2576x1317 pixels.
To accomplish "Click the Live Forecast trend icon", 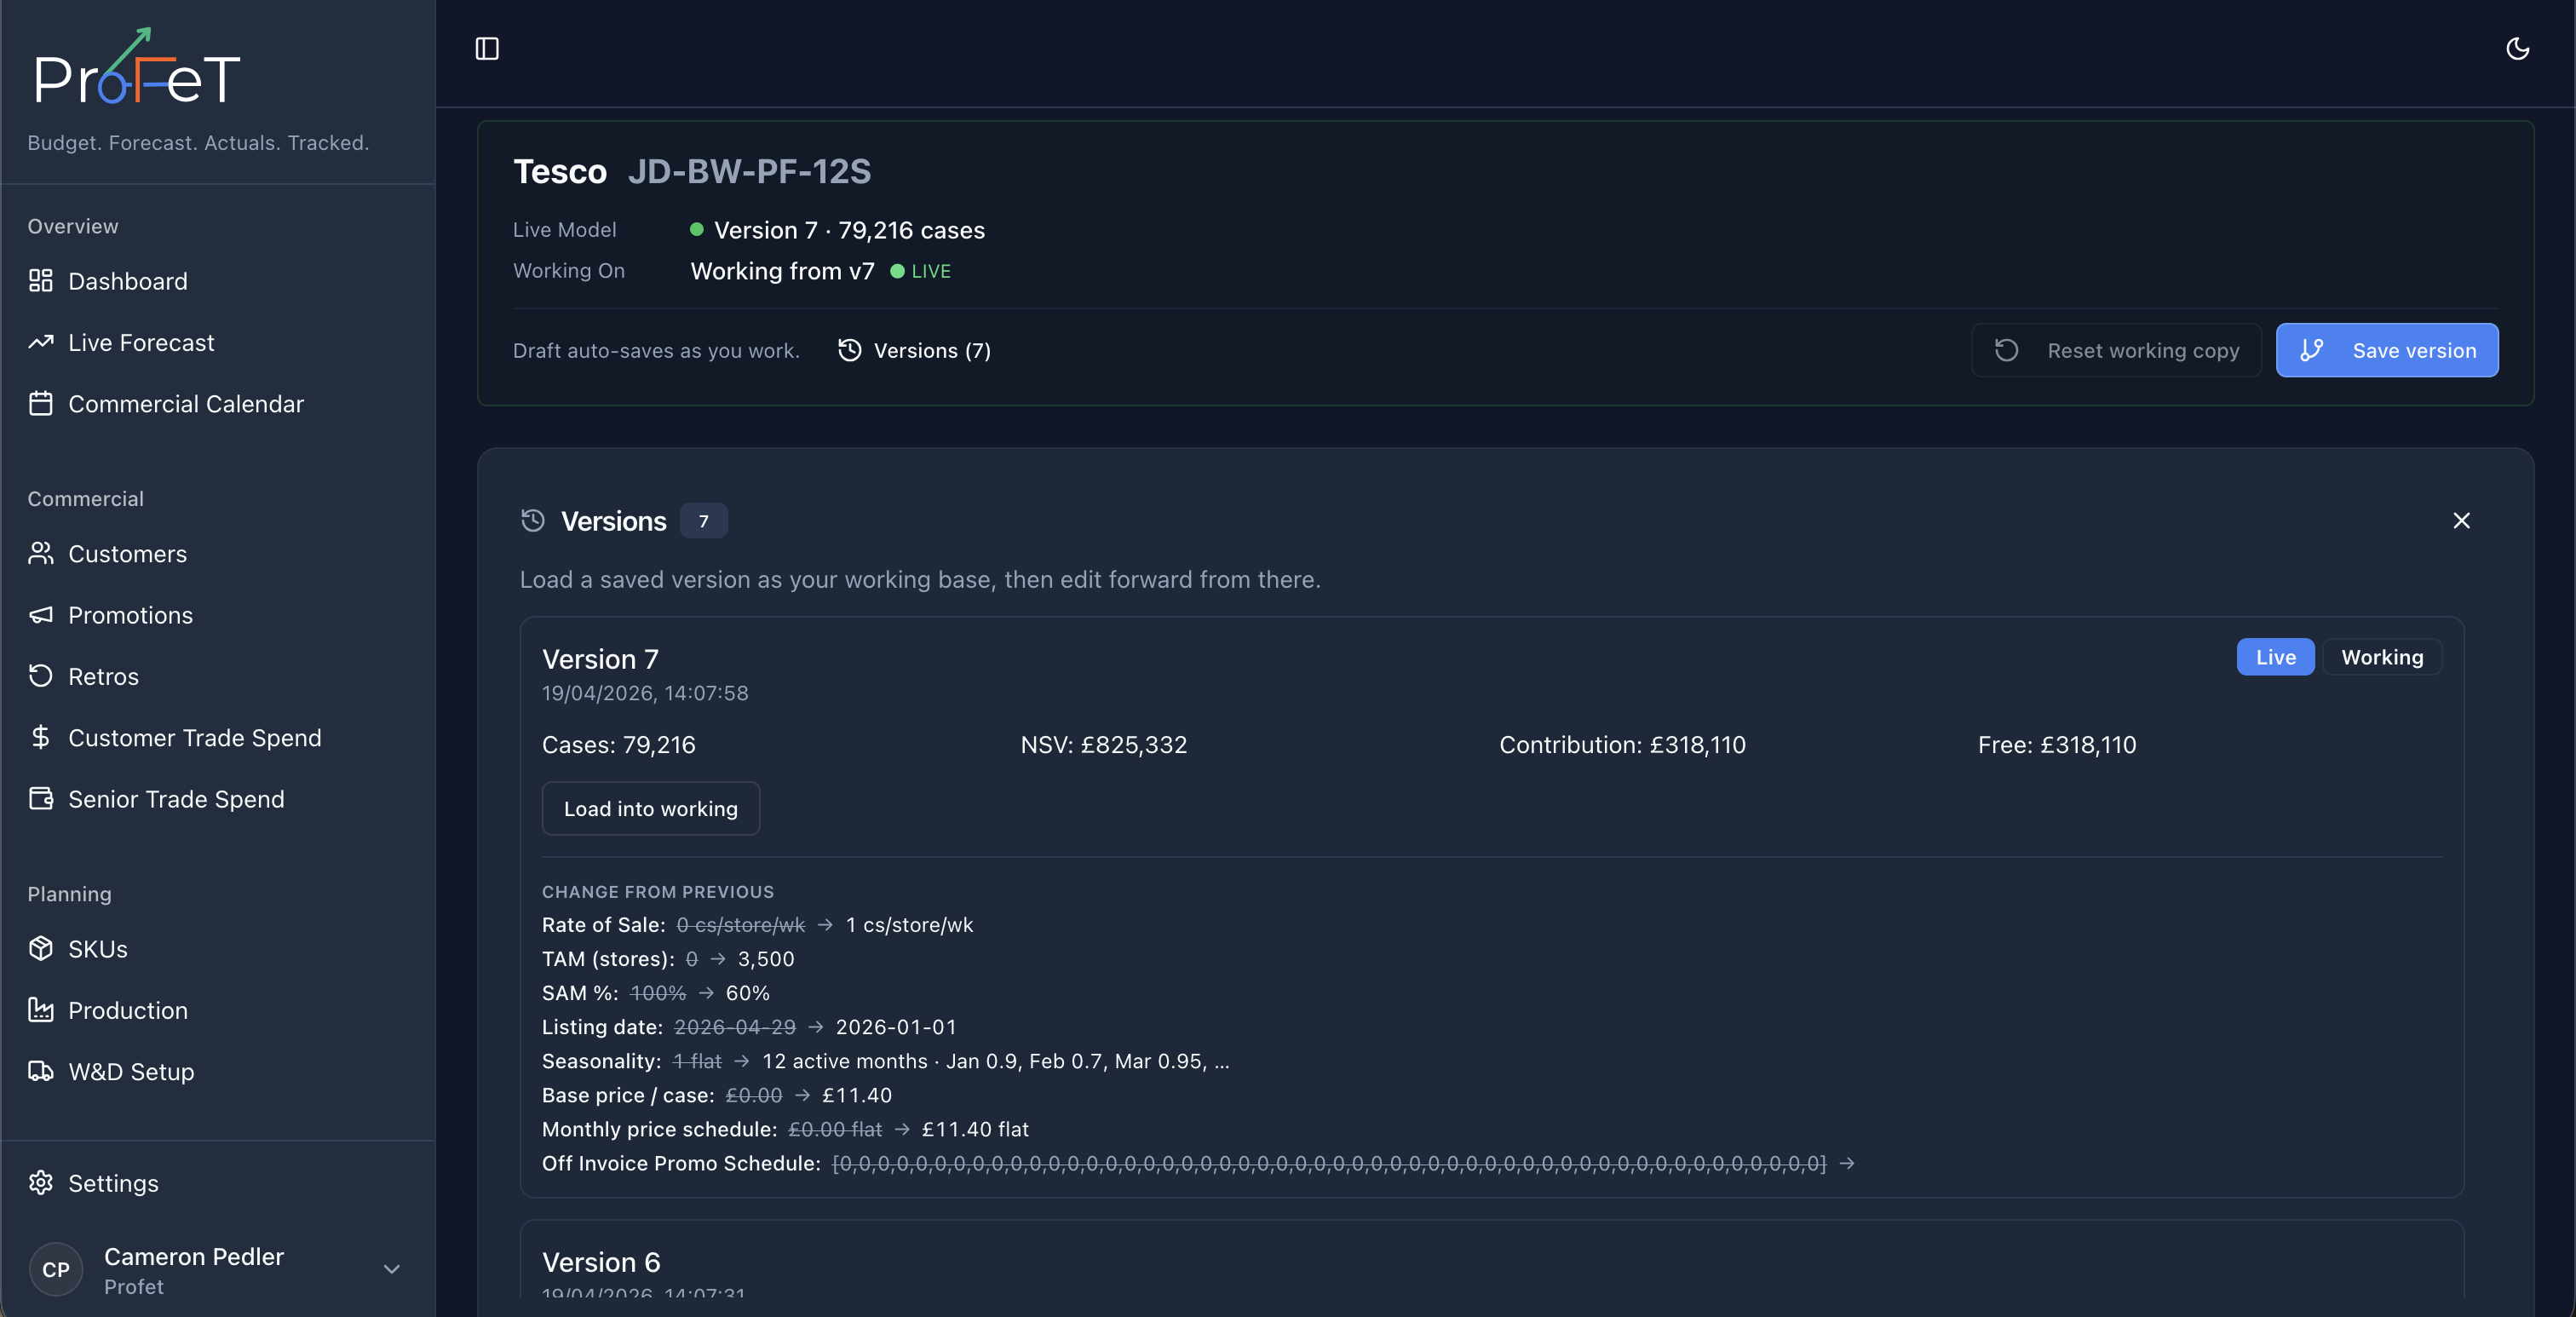I will click(x=41, y=342).
